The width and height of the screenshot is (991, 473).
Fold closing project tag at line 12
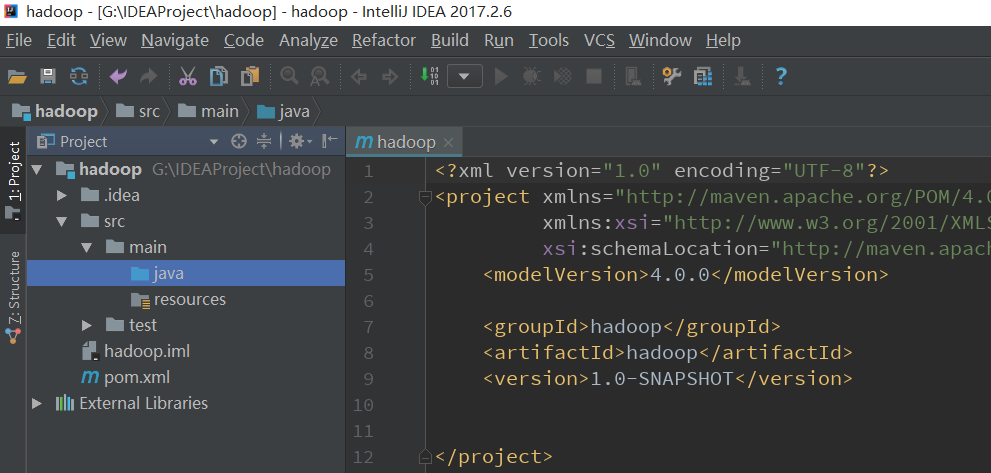click(x=425, y=457)
